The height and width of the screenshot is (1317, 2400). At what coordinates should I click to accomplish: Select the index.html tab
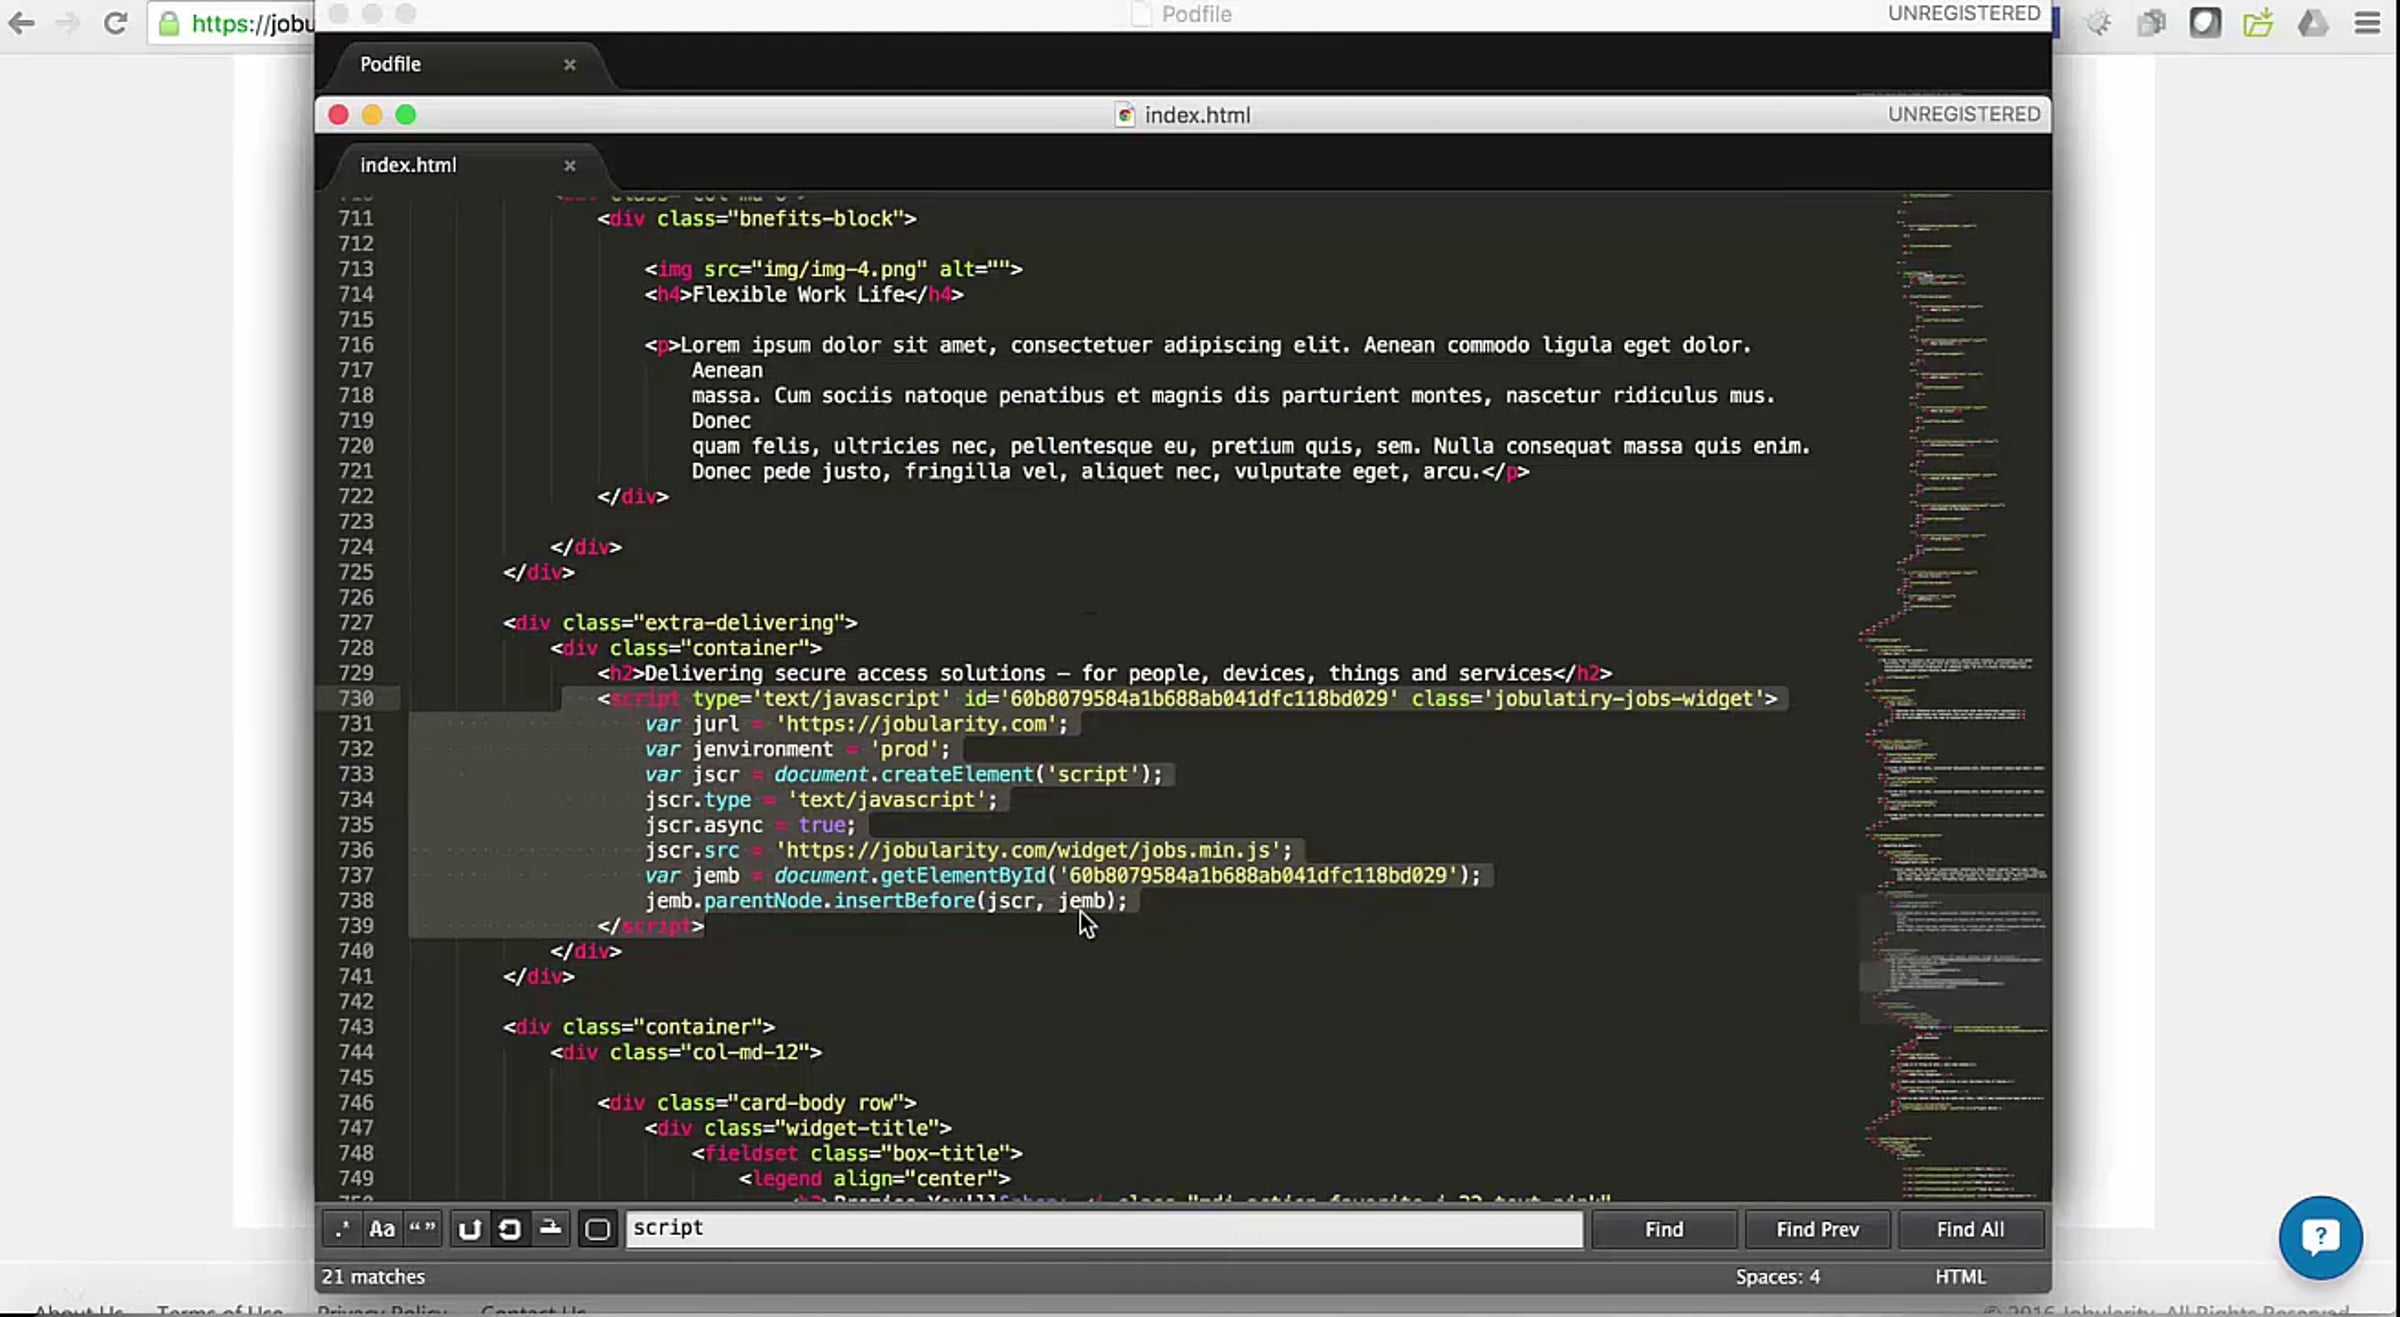click(x=408, y=165)
